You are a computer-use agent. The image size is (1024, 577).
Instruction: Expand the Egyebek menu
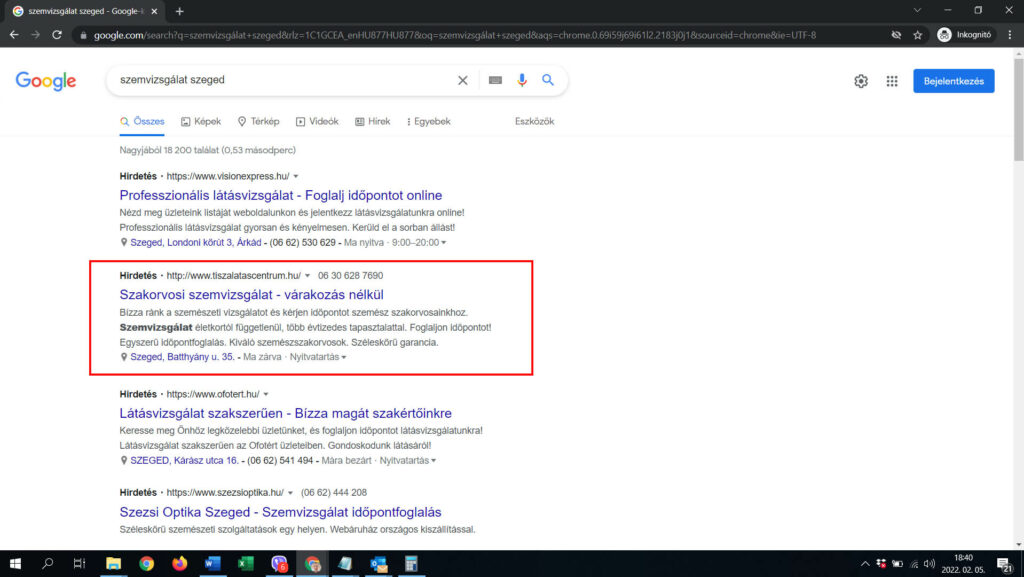coord(428,121)
